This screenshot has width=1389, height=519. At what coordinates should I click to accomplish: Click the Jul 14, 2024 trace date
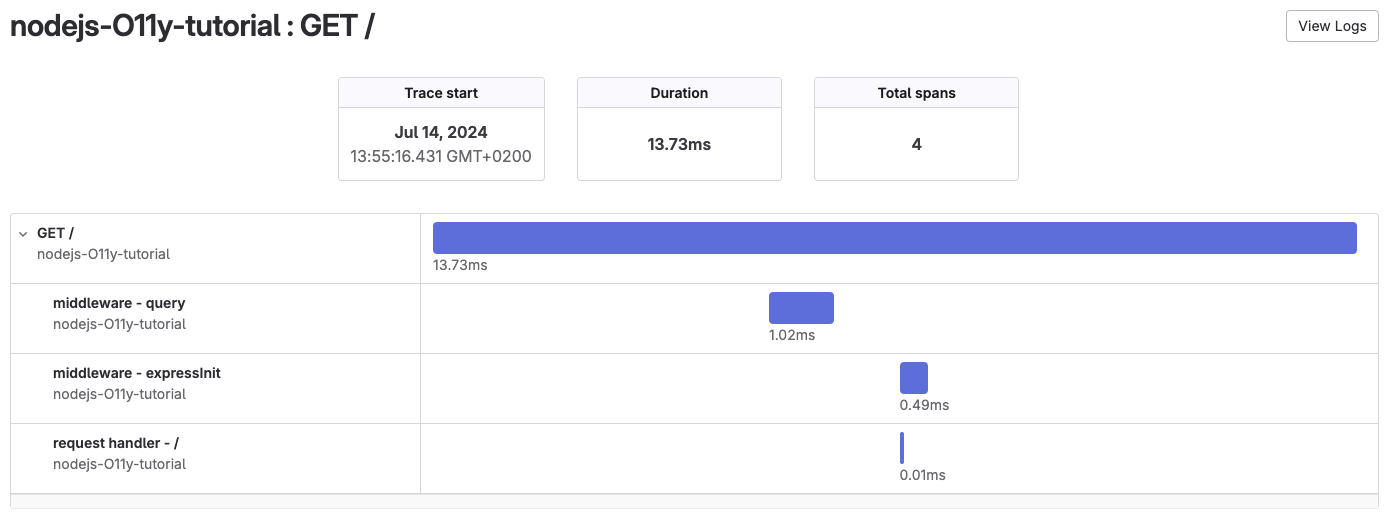[x=441, y=133]
